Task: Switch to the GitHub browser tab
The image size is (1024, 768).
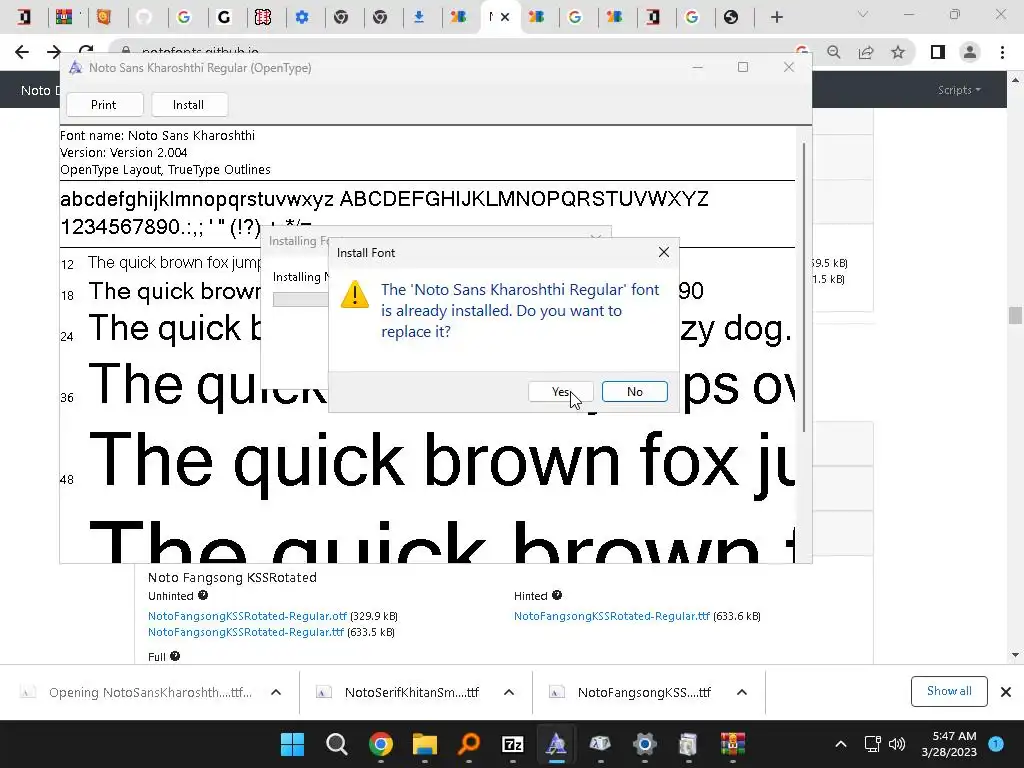Action: [144, 17]
